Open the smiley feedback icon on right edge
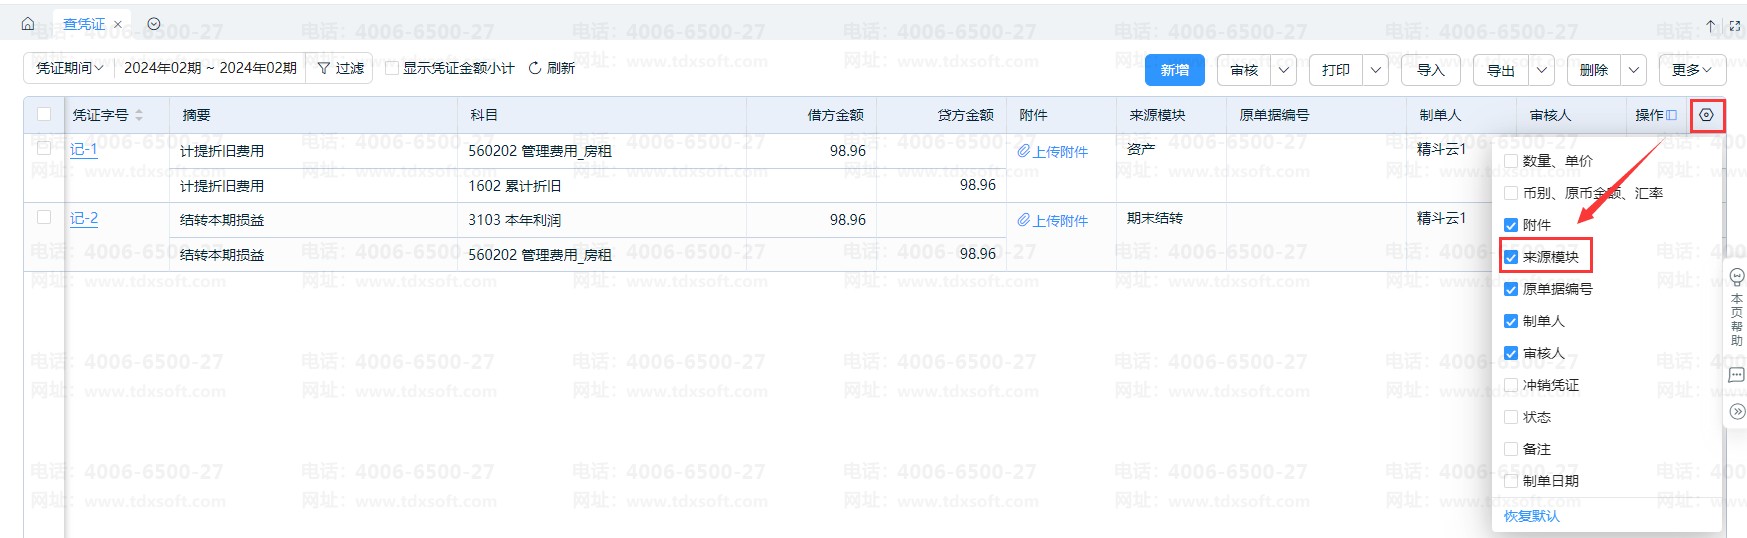The height and width of the screenshot is (538, 1747). point(1737,277)
